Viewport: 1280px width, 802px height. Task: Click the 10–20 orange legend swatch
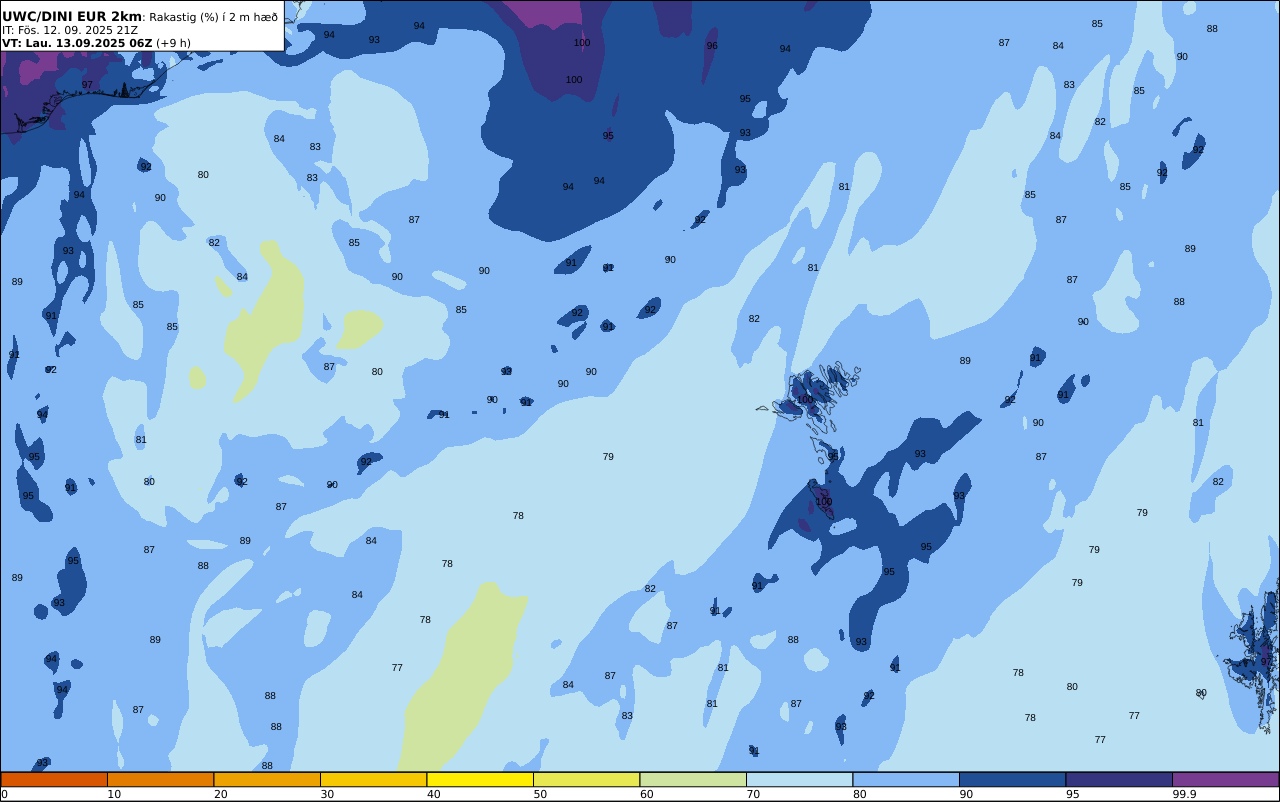tap(160, 779)
